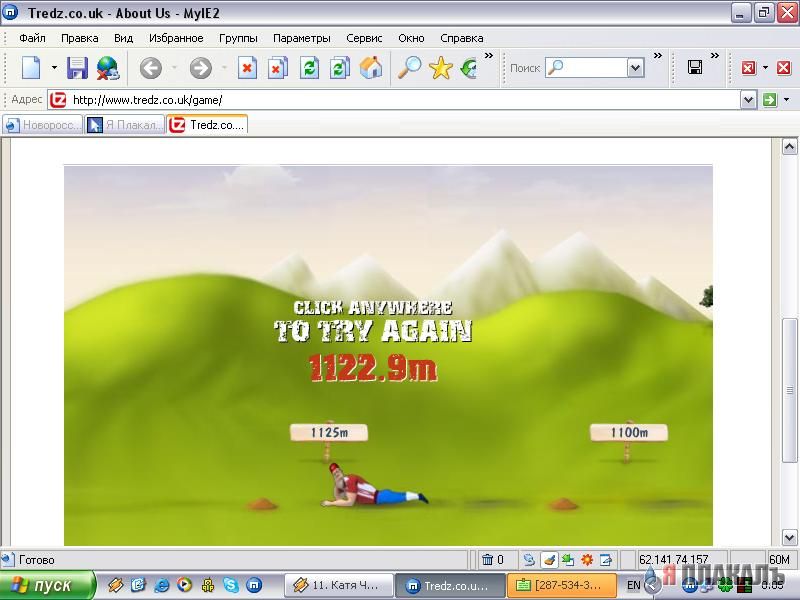The height and width of the screenshot is (600, 800).
Task: Click the green refresh page icon
Action: coord(309,68)
